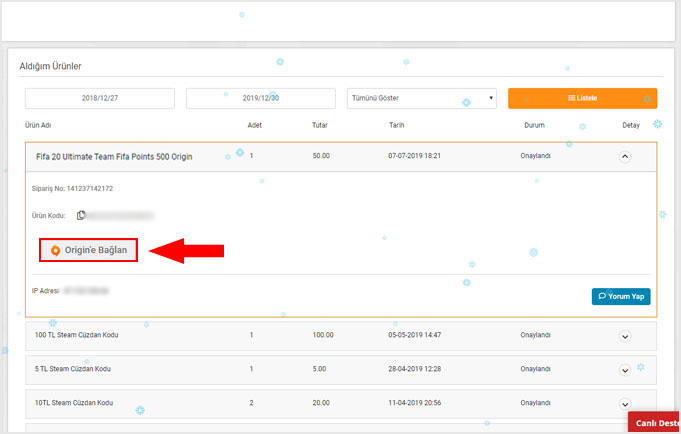
Task: Copy the product code with the copy icon
Action: coord(81,215)
